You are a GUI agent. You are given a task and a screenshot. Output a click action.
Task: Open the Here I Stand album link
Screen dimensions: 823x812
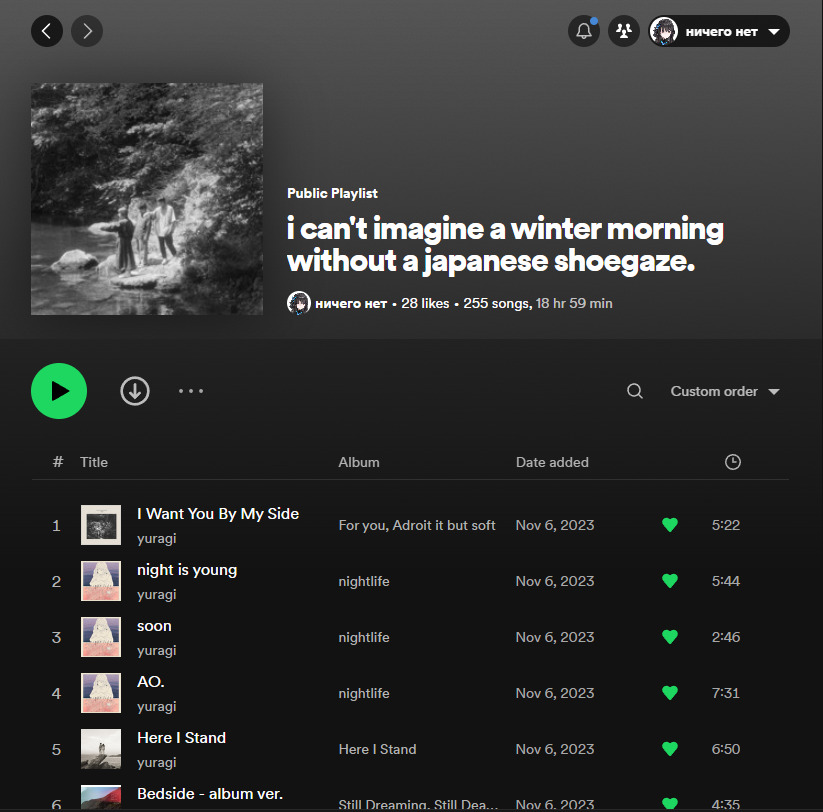pos(377,750)
